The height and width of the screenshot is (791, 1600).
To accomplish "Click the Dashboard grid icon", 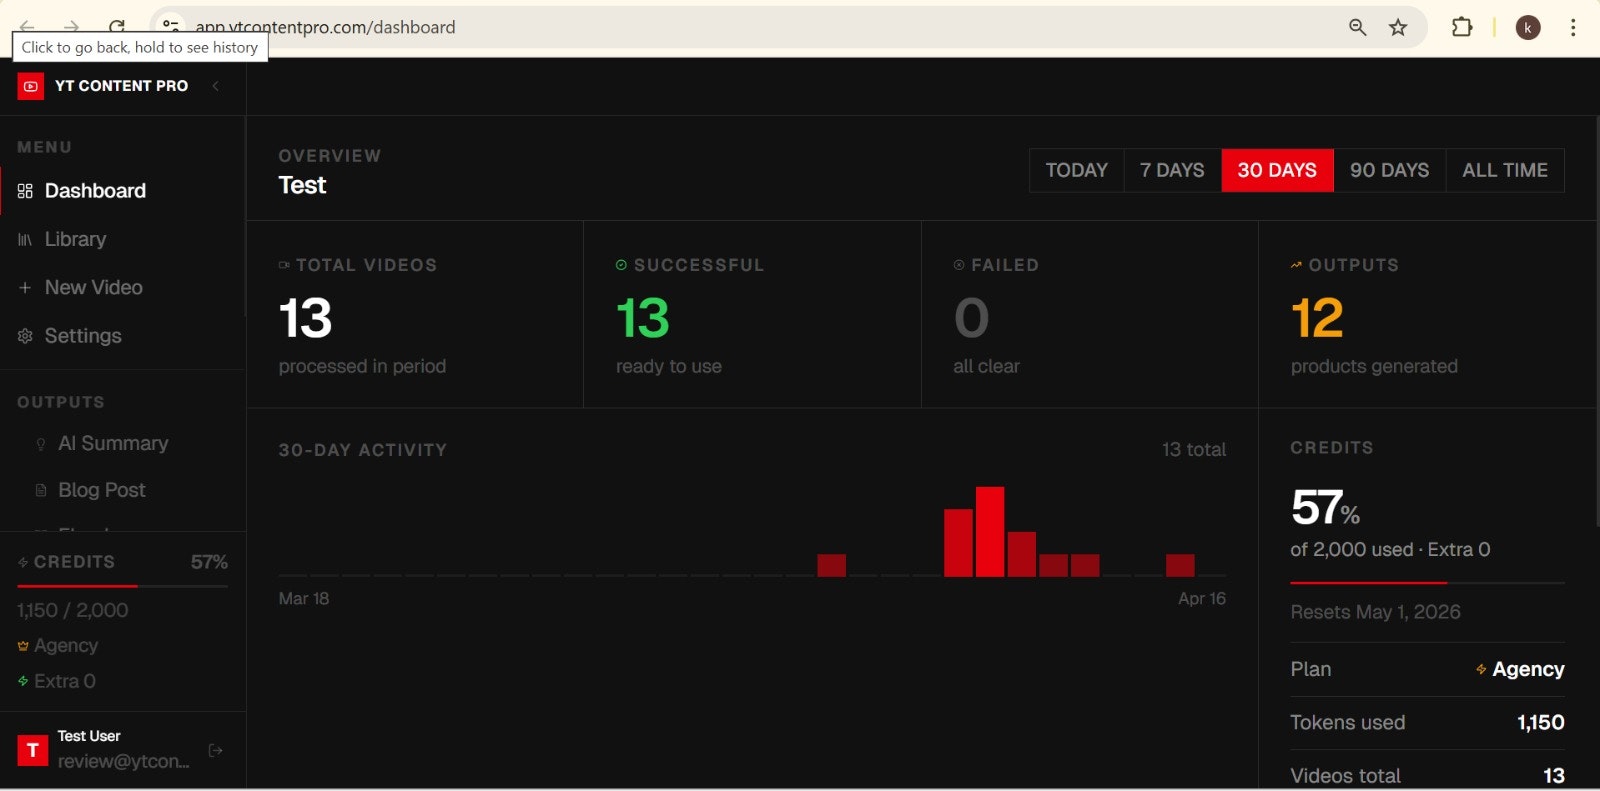I will [25, 191].
